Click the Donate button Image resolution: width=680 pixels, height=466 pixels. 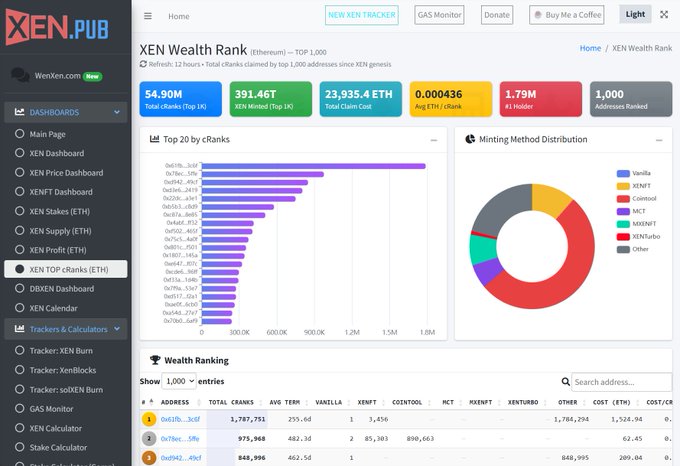click(x=497, y=15)
